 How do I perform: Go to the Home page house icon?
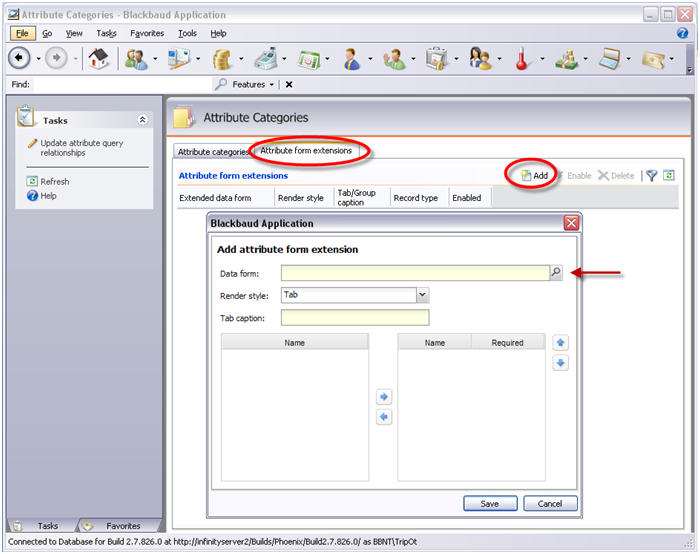click(x=99, y=58)
